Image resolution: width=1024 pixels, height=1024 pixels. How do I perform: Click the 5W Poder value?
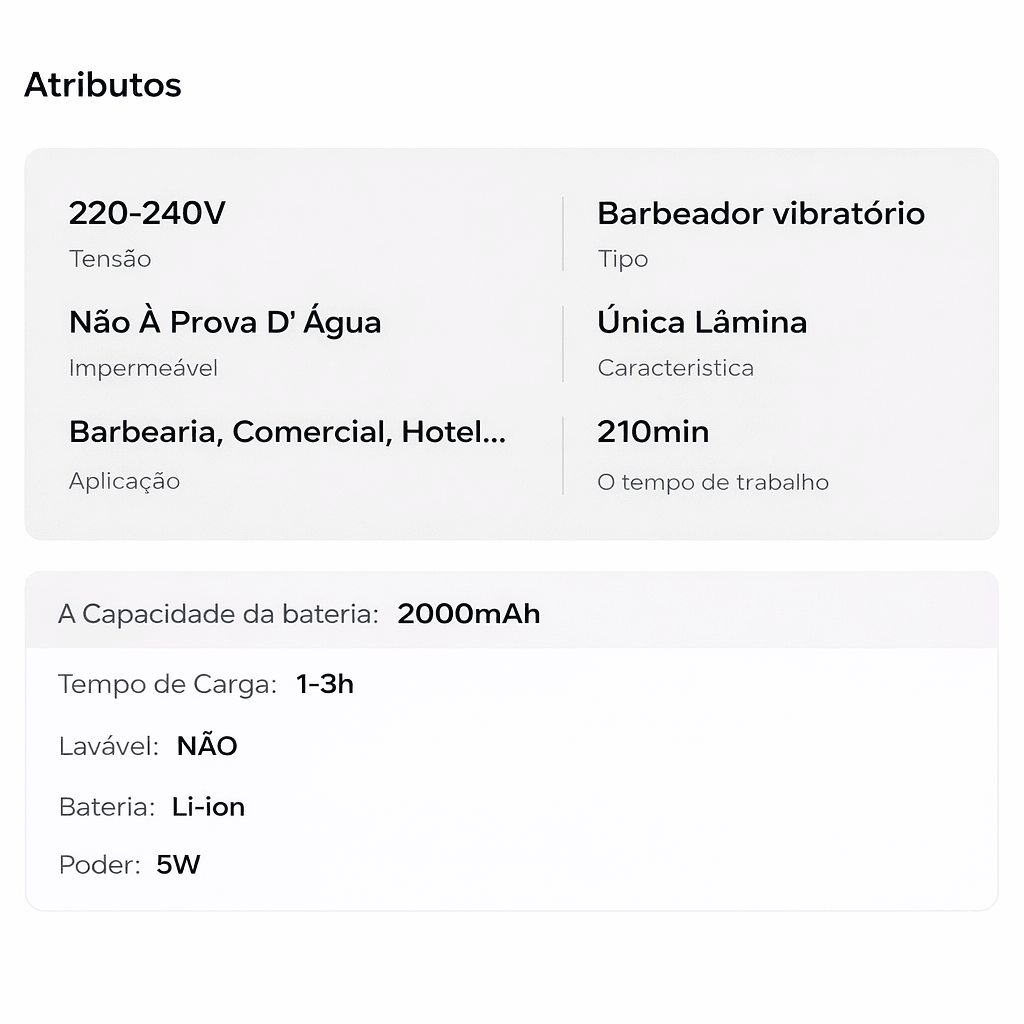point(178,865)
